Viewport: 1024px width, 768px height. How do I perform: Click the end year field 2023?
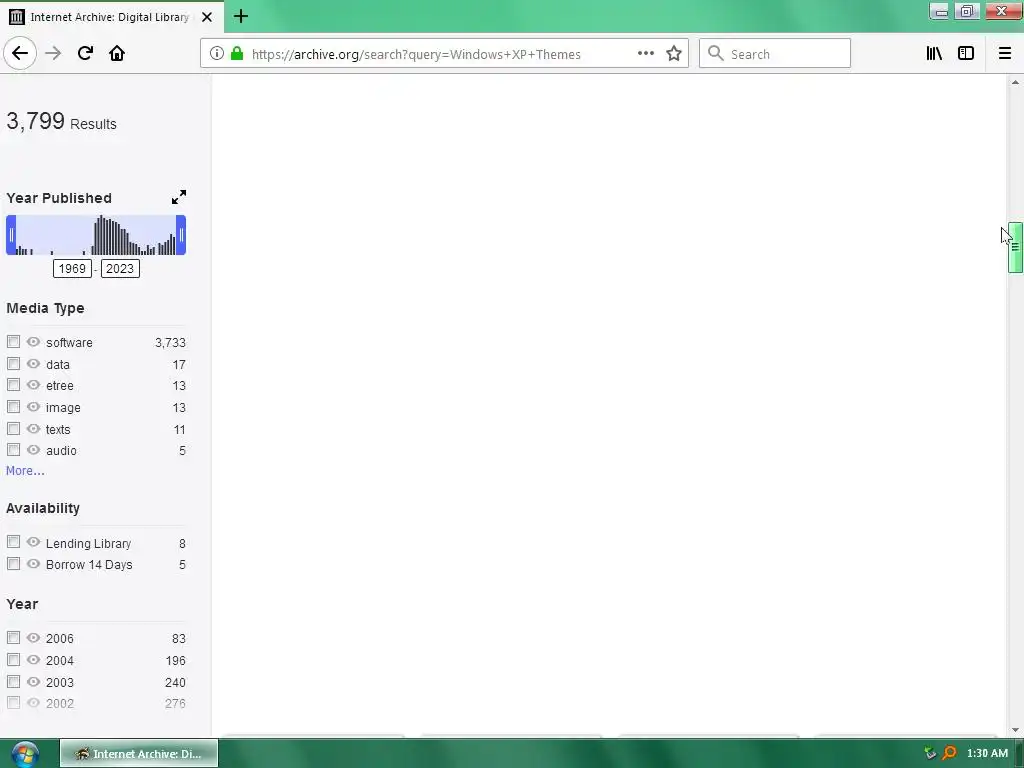coord(120,268)
